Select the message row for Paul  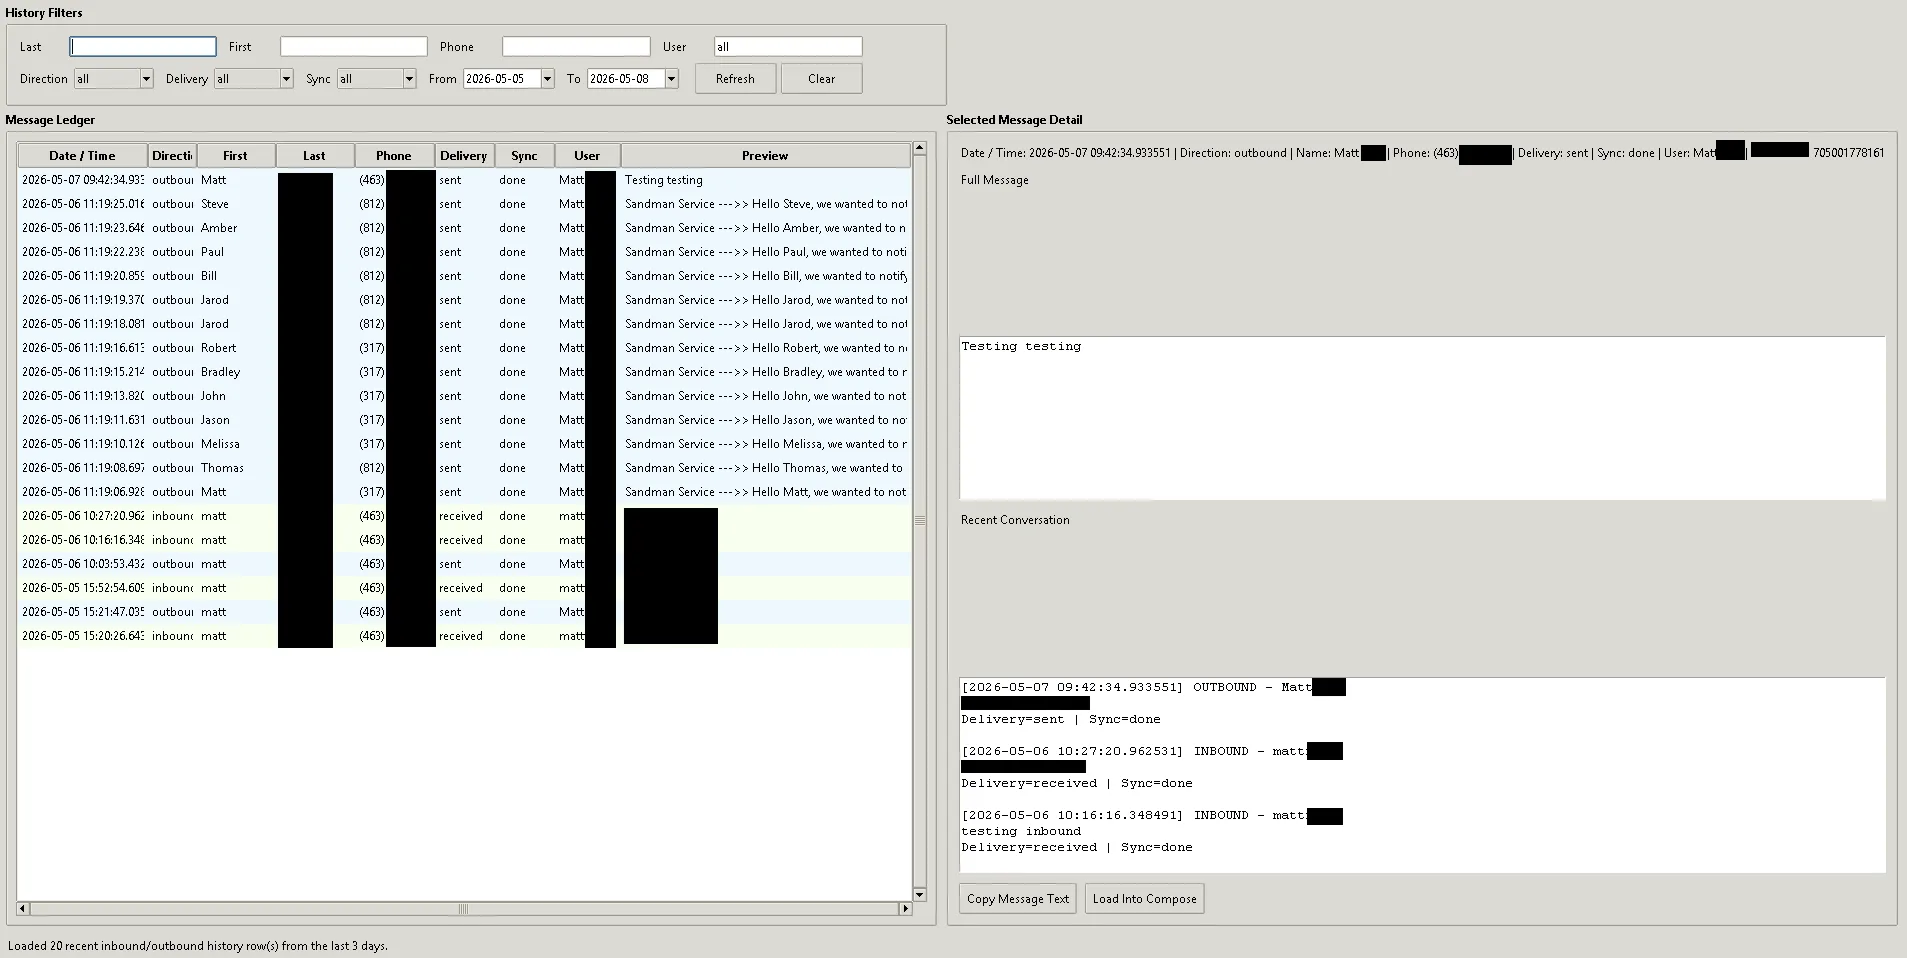464,252
